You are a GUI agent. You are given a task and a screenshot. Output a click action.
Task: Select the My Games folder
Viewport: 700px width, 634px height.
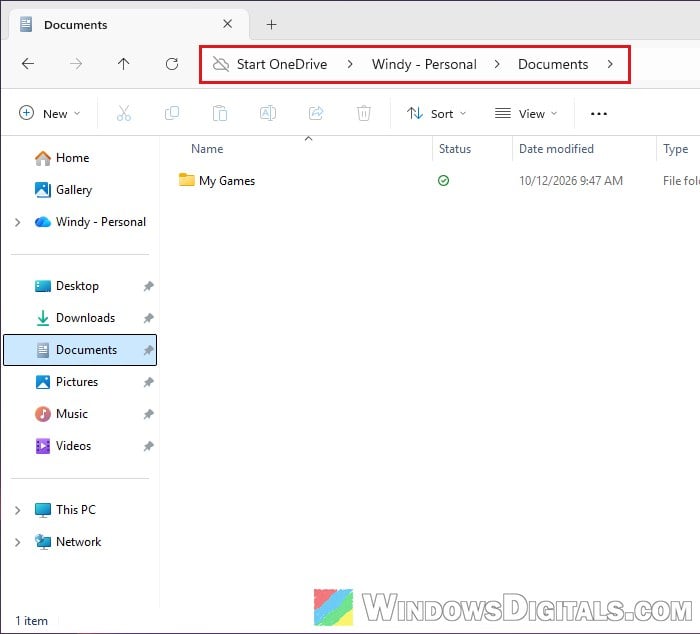tap(227, 181)
